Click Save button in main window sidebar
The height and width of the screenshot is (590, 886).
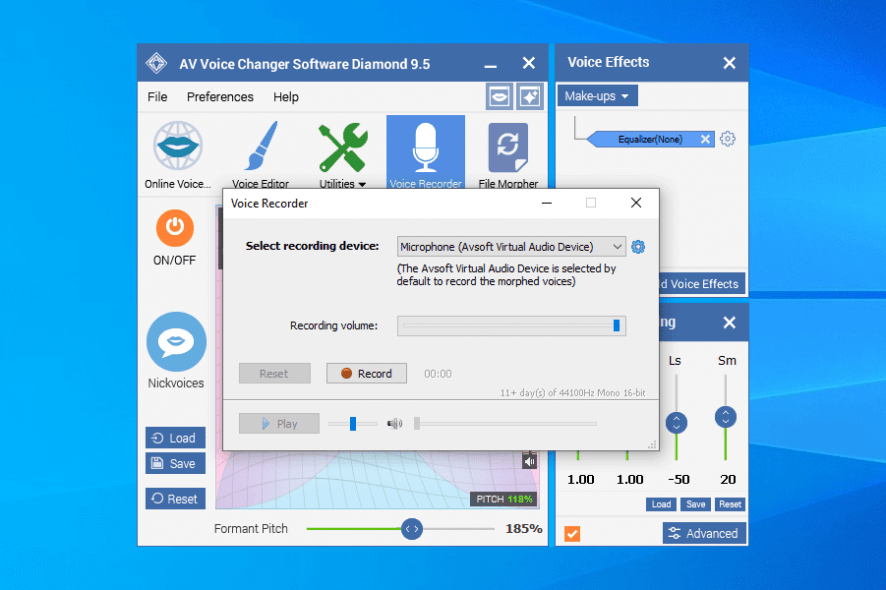point(175,463)
